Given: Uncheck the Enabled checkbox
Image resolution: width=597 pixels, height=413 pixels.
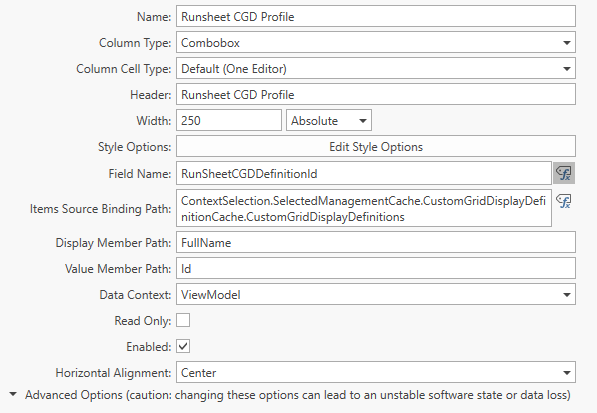Looking at the screenshot, I should [x=183, y=346].
